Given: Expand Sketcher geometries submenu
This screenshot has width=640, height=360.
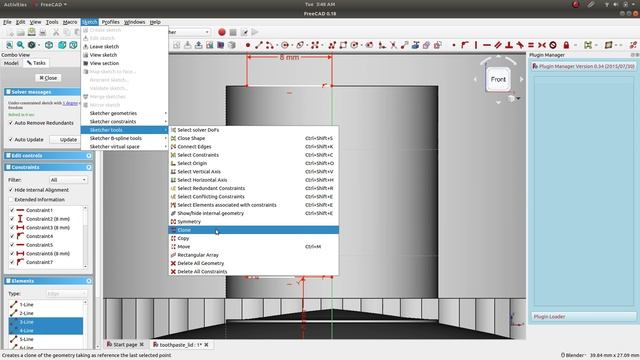Looking at the screenshot, I should click(x=124, y=113).
